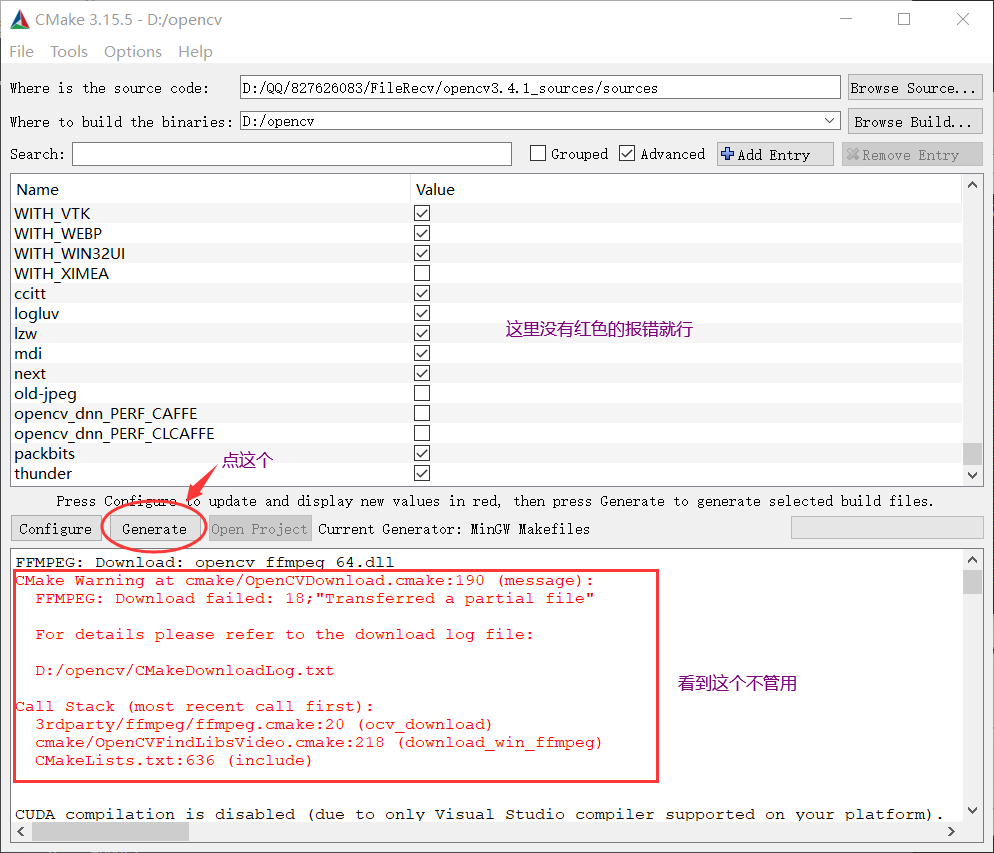994x853 pixels.
Task: Enable the Grouped checkbox
Action: pos(538,153)
